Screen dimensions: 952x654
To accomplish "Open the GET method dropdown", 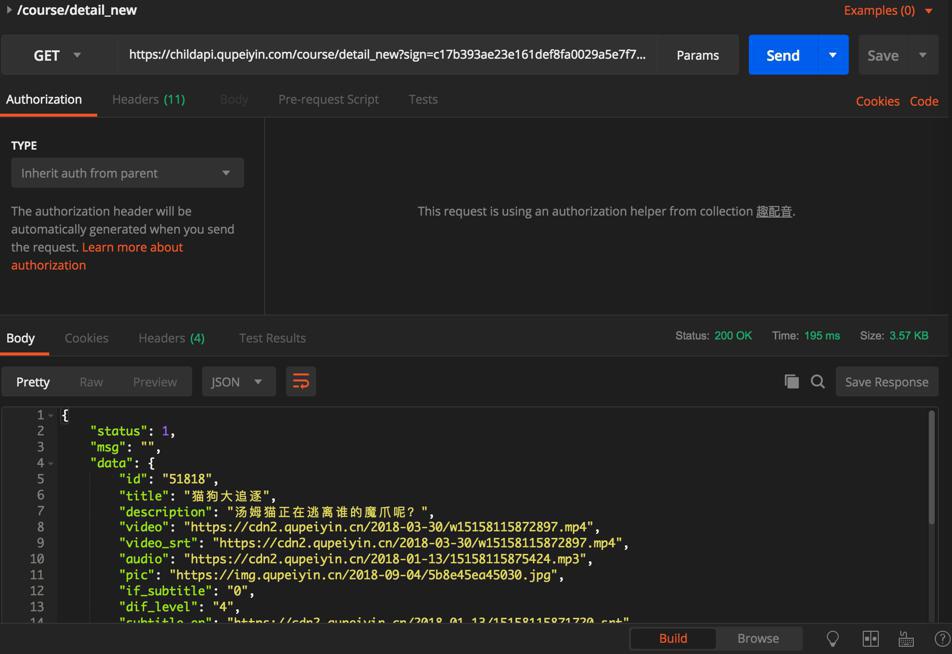I will [56, 55].
